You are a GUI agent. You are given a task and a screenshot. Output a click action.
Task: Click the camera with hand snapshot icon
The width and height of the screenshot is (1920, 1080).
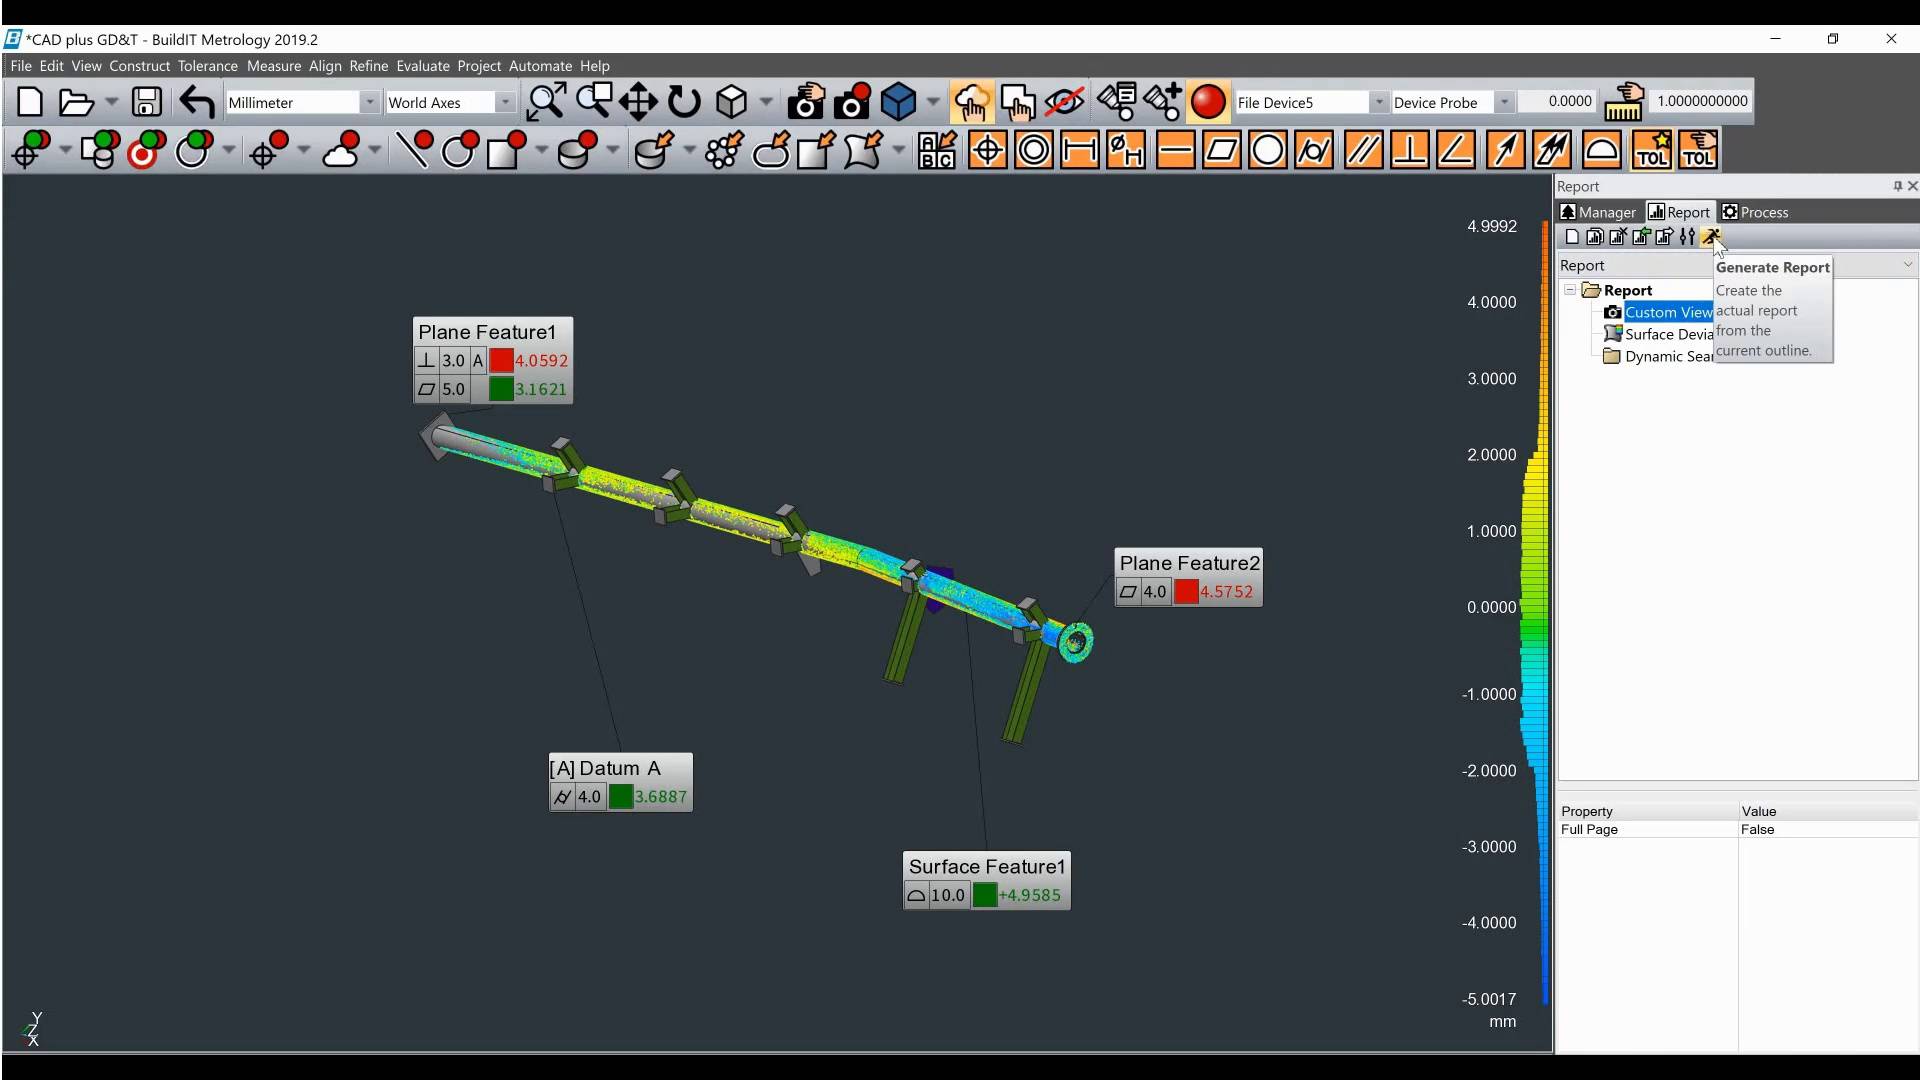(806, 102)
